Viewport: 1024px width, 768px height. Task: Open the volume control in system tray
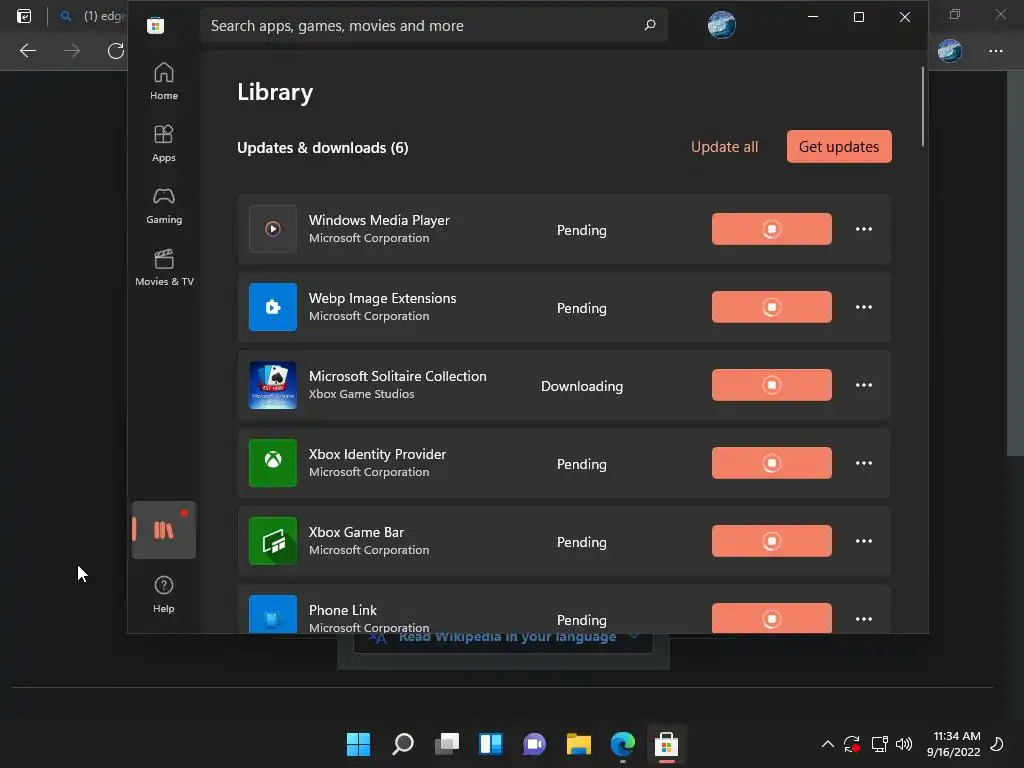point(904,744)
